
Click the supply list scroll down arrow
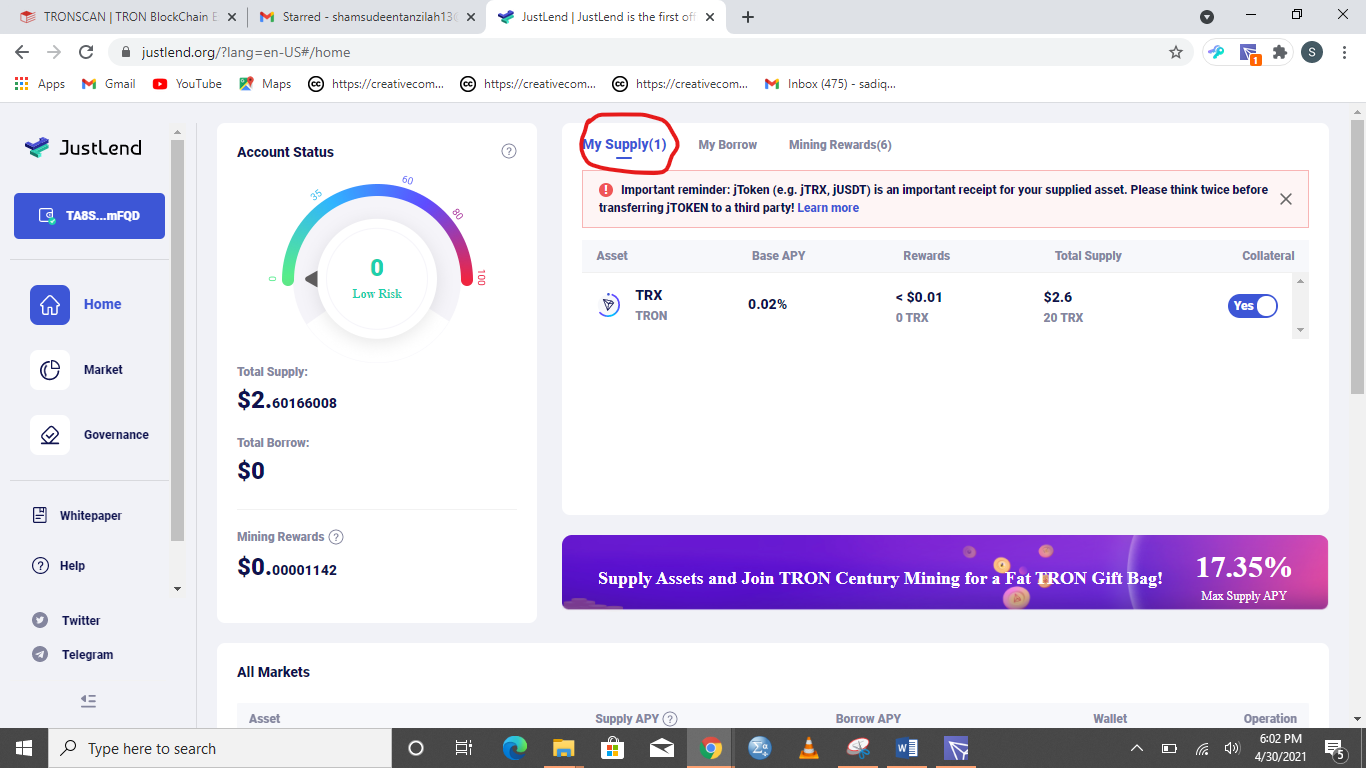pos(1300,330)
